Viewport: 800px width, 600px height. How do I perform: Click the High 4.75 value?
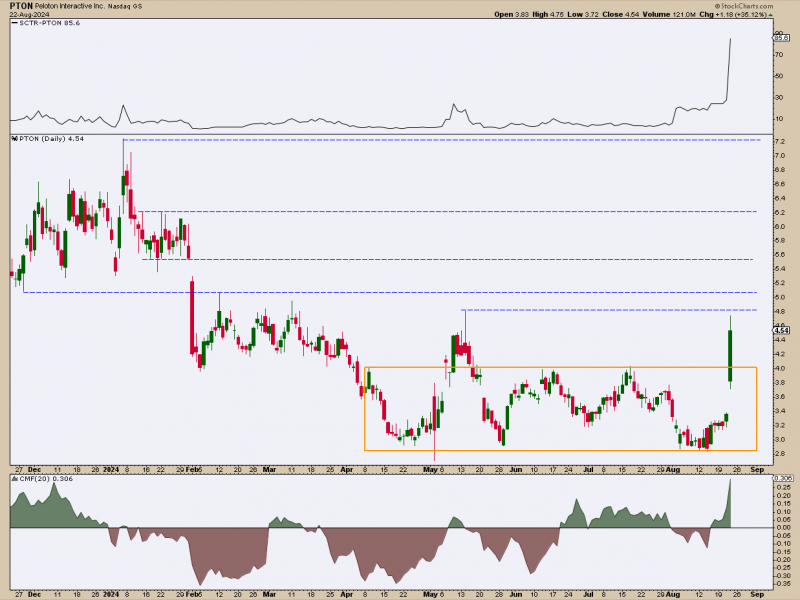click(548, 14)
